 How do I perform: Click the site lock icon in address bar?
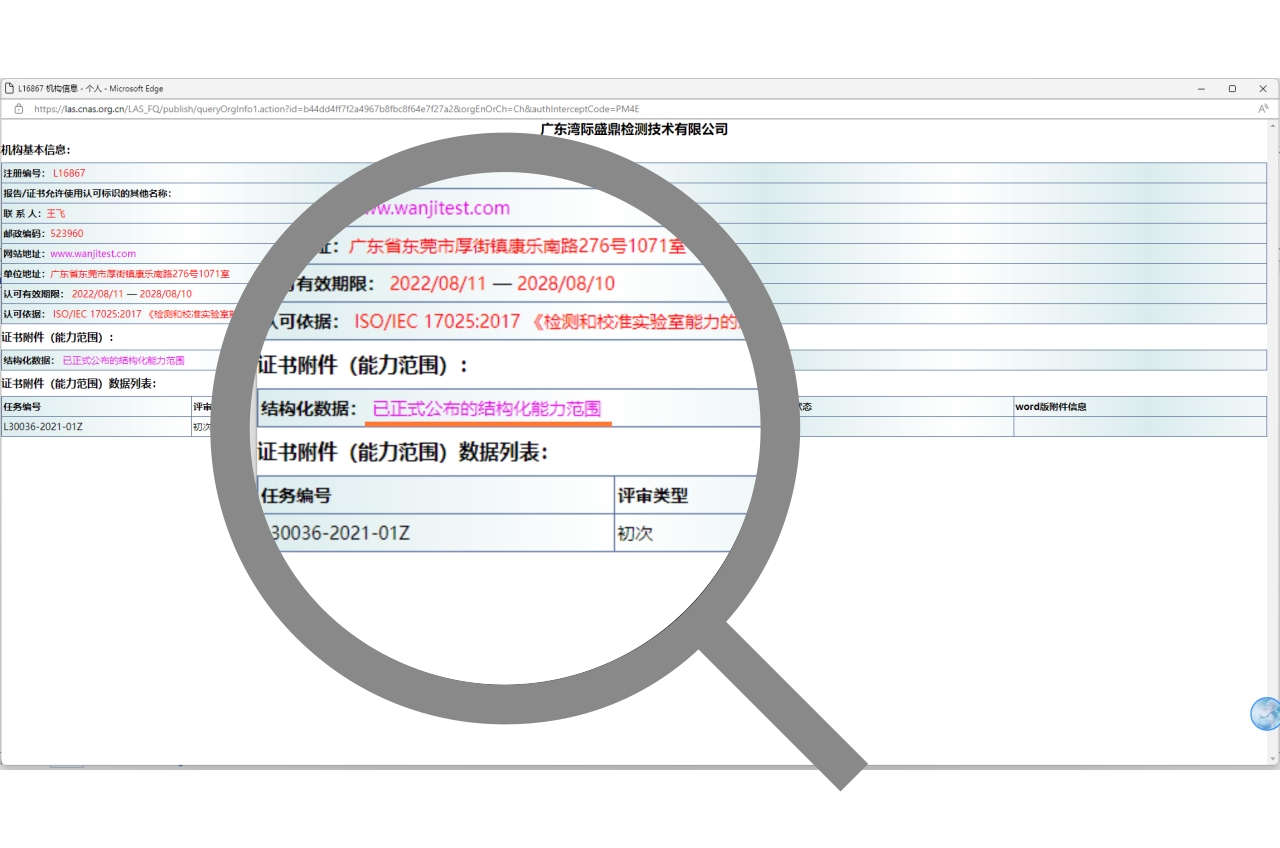pyautogui.click(x=18, y=109)
